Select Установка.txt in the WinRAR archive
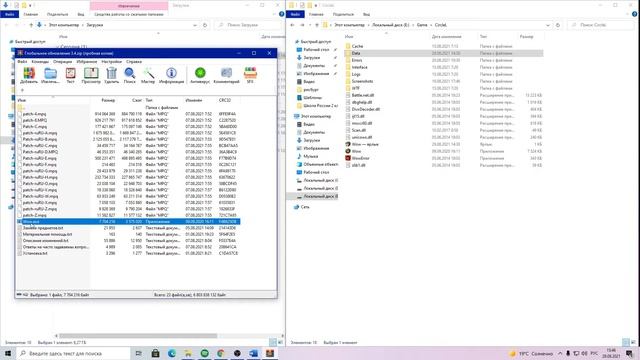640x360 pixels. 35,253
